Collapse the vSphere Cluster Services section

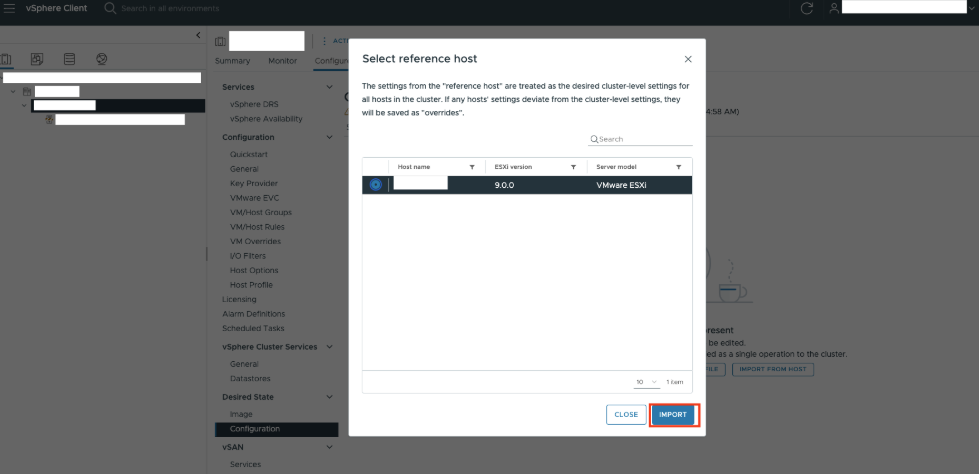pos(330,347)
